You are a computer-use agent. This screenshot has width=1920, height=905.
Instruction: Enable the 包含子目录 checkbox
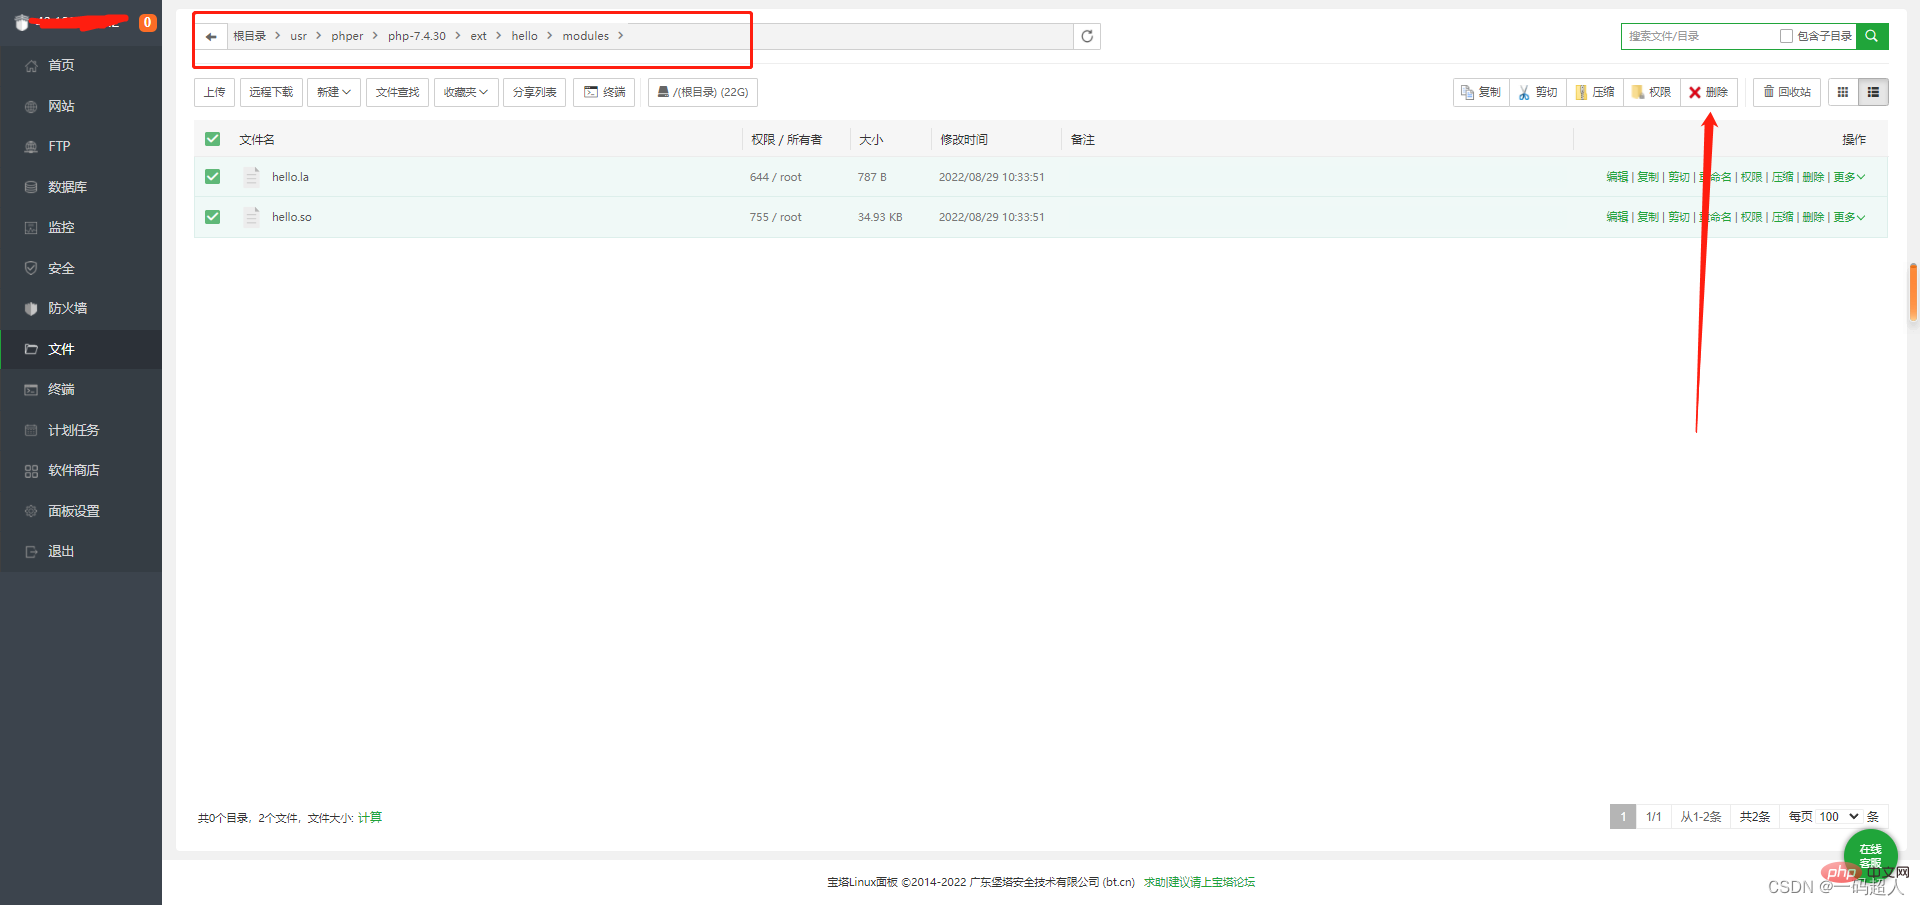coord(1786,36)
